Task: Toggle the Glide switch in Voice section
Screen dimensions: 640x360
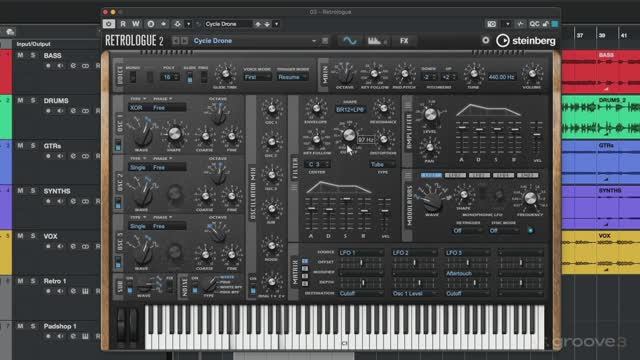Action: [189, 77]
